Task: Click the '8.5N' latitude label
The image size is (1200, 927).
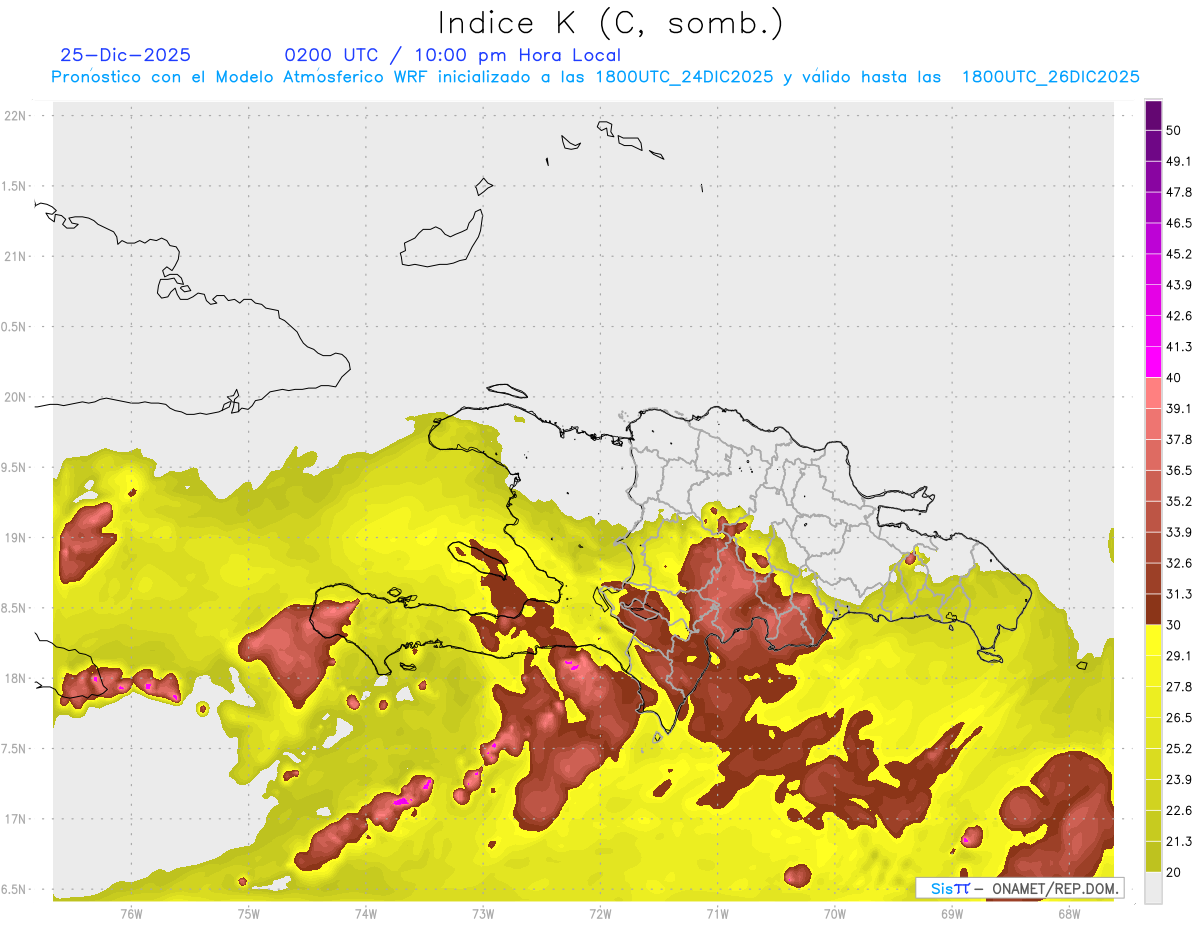Action: [15, 608]
